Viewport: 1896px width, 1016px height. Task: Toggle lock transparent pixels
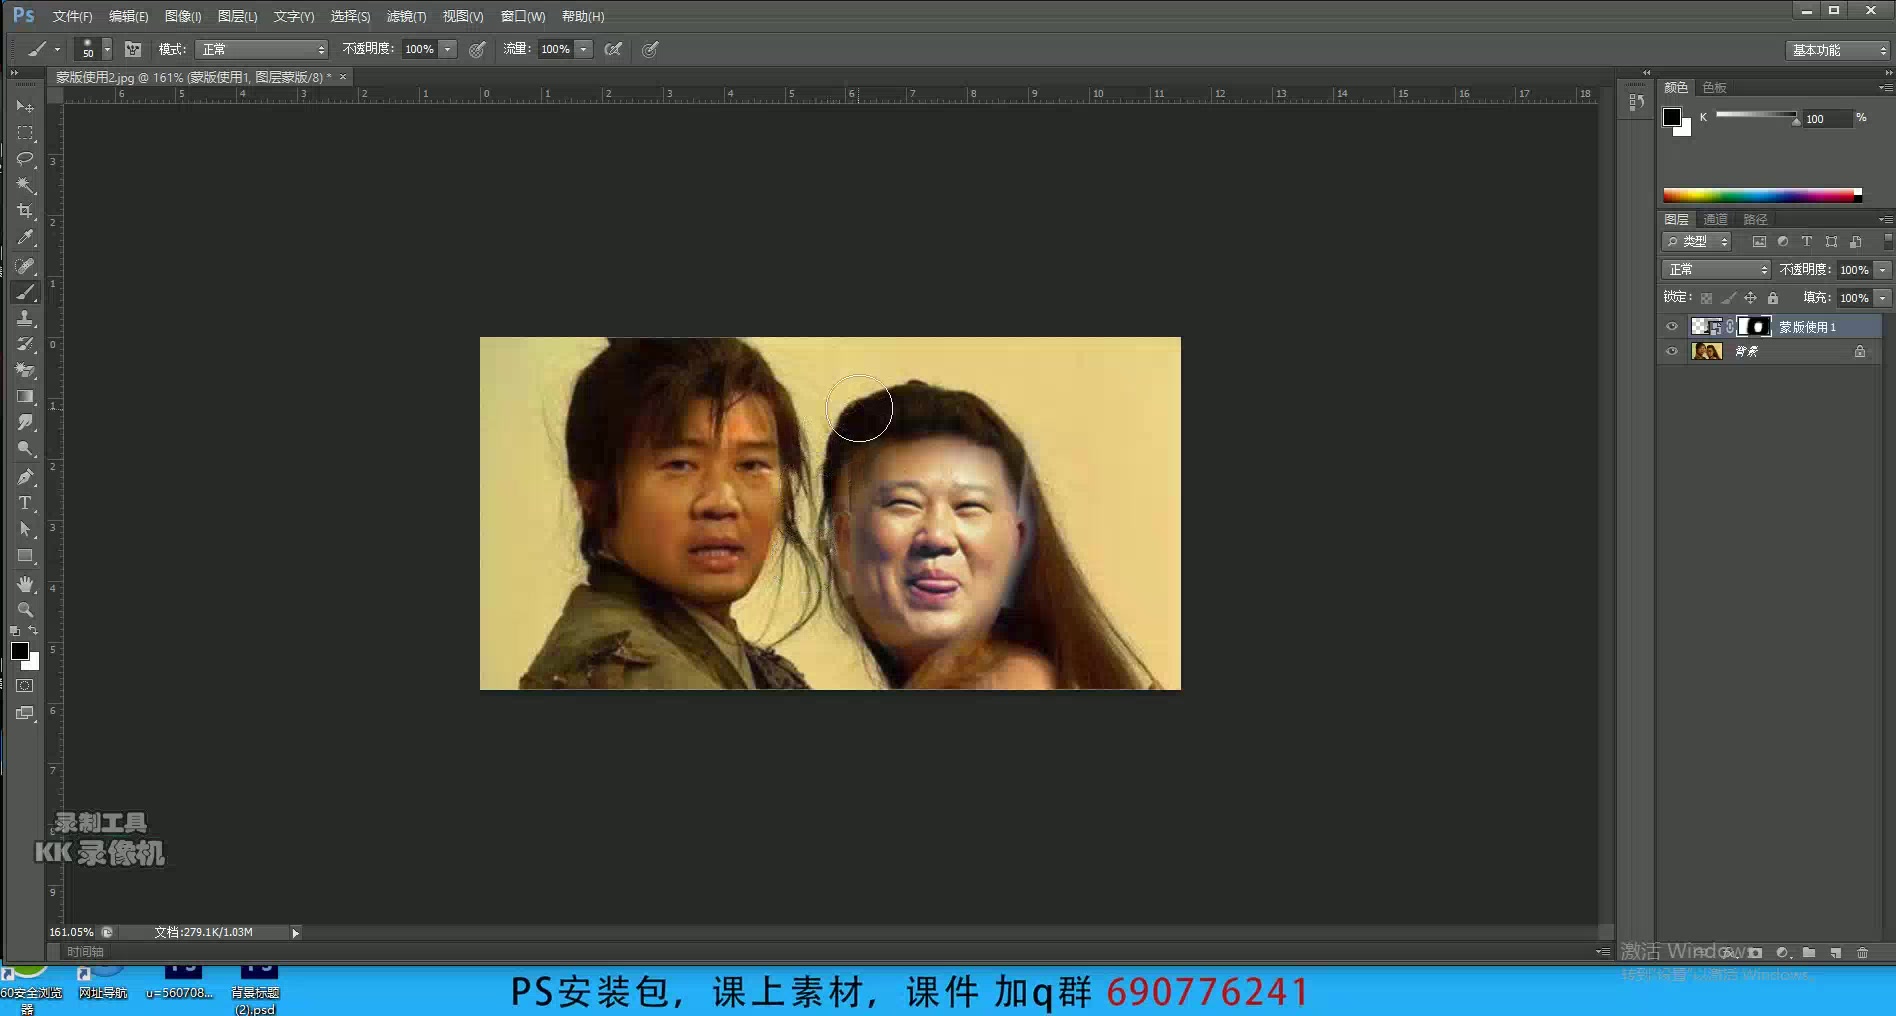coord(1706,298)
